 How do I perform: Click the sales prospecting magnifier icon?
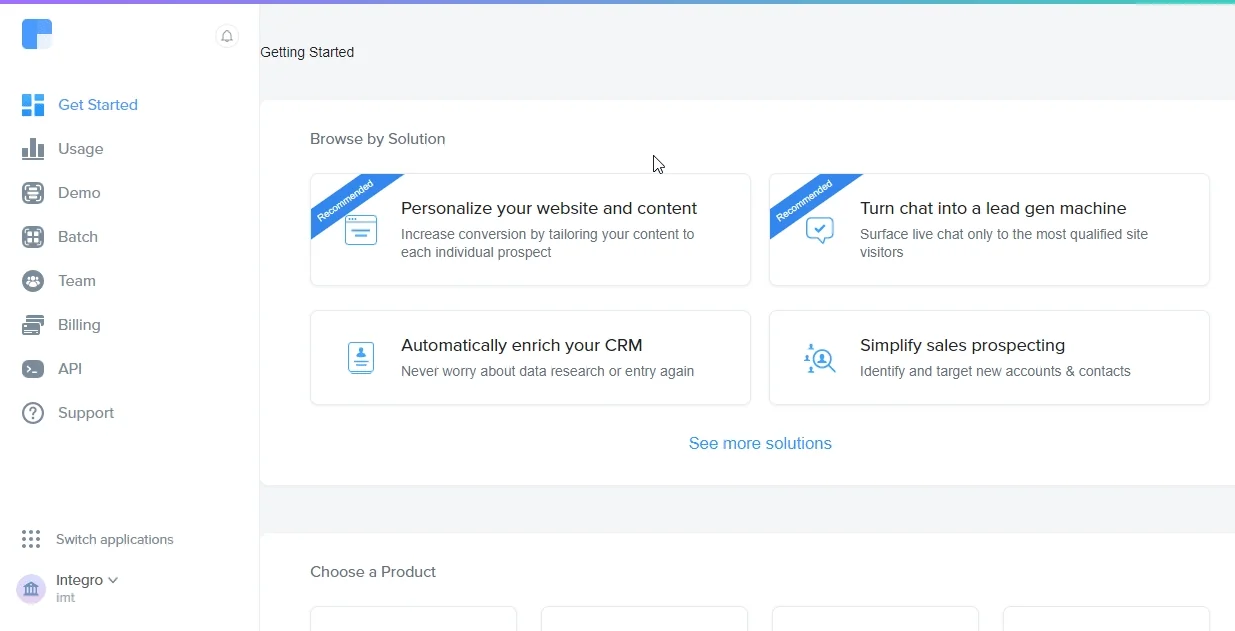(x=820, y=358)
